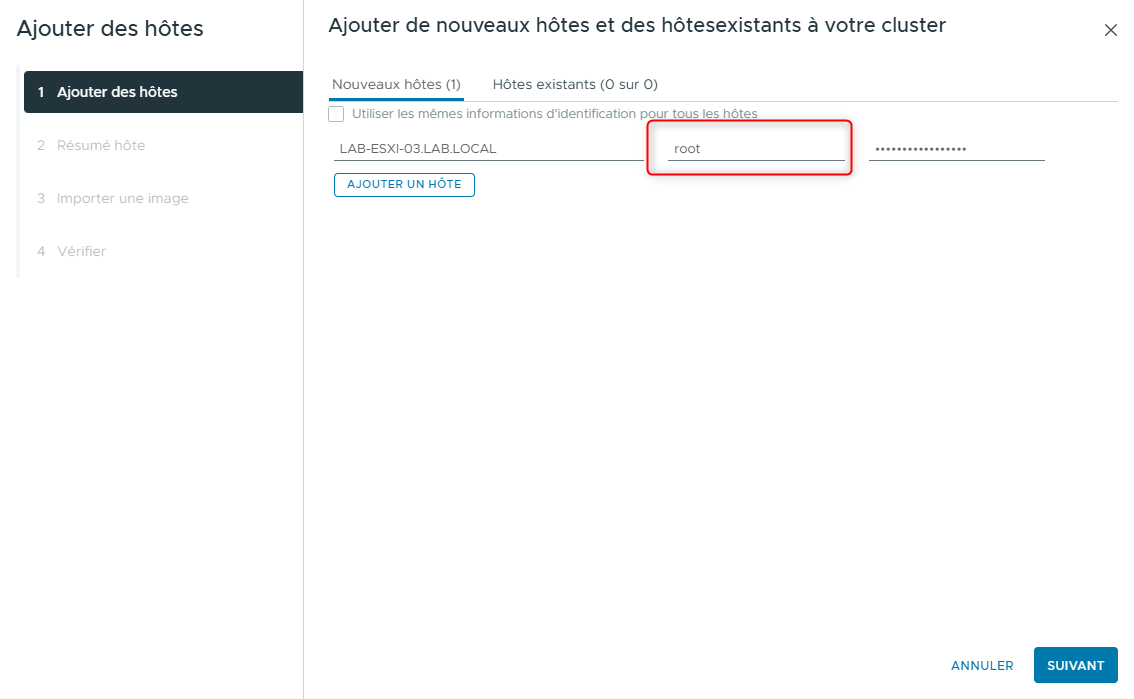Click inside the red-highlighted credential box
Screen dimensions: 1134x699
coord(750,148)
